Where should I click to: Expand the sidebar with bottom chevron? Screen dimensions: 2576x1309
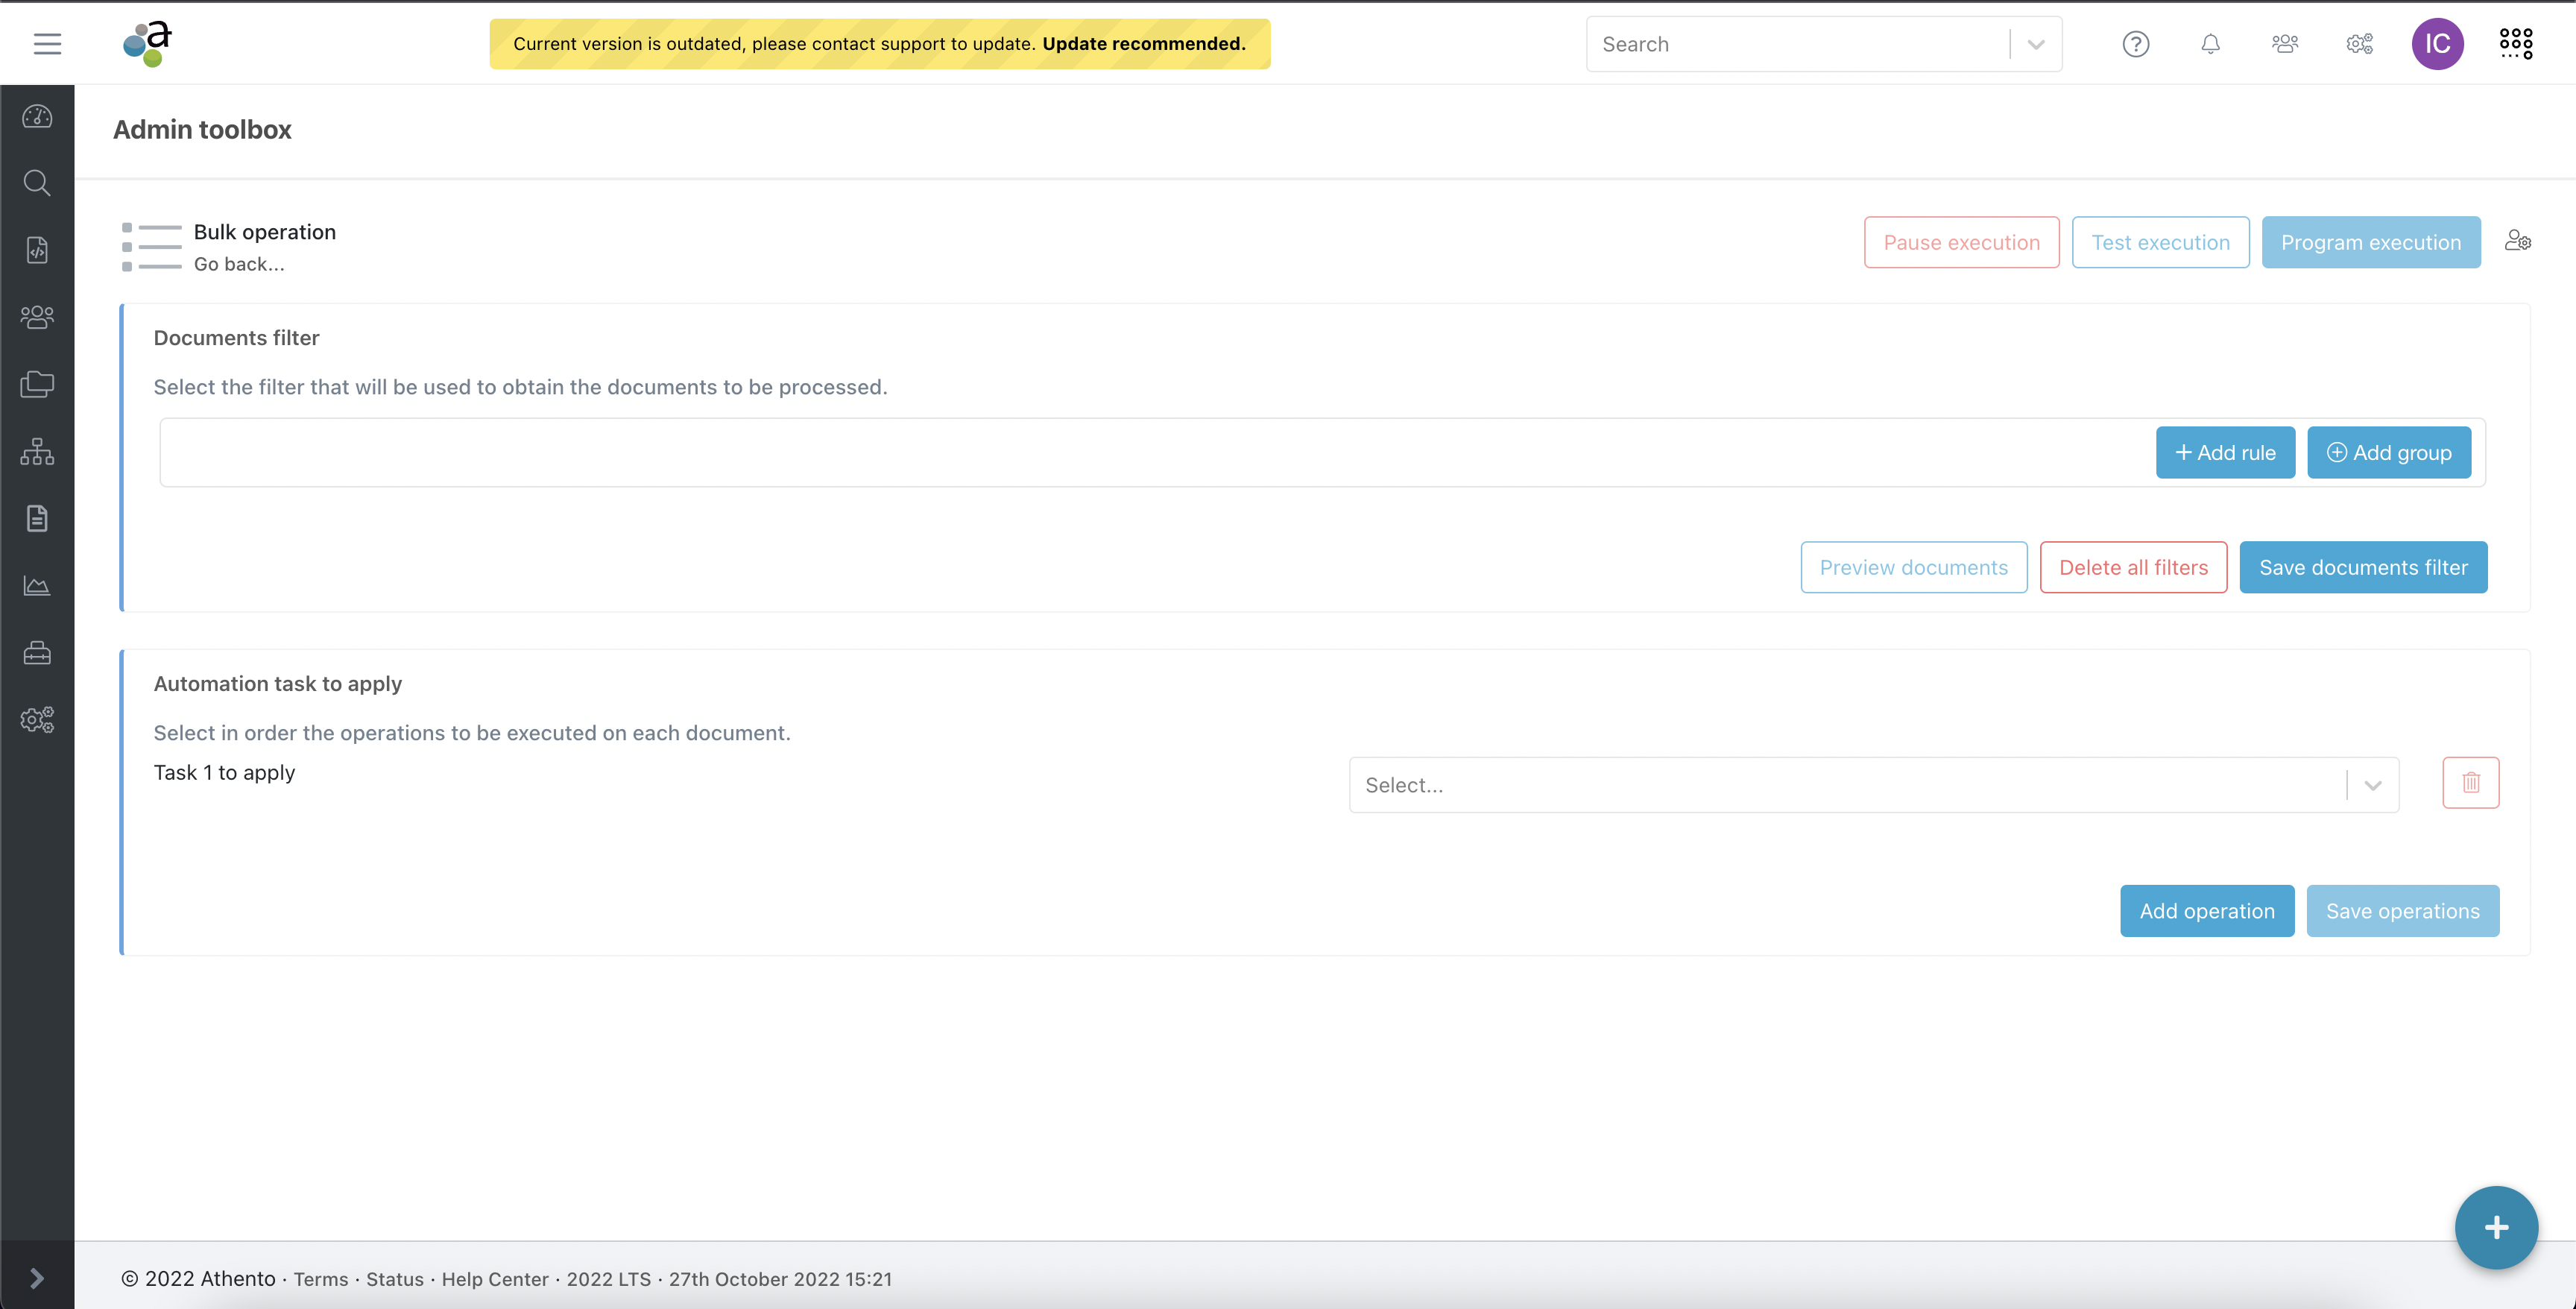pyautogui.click(x=37, y=1278)
